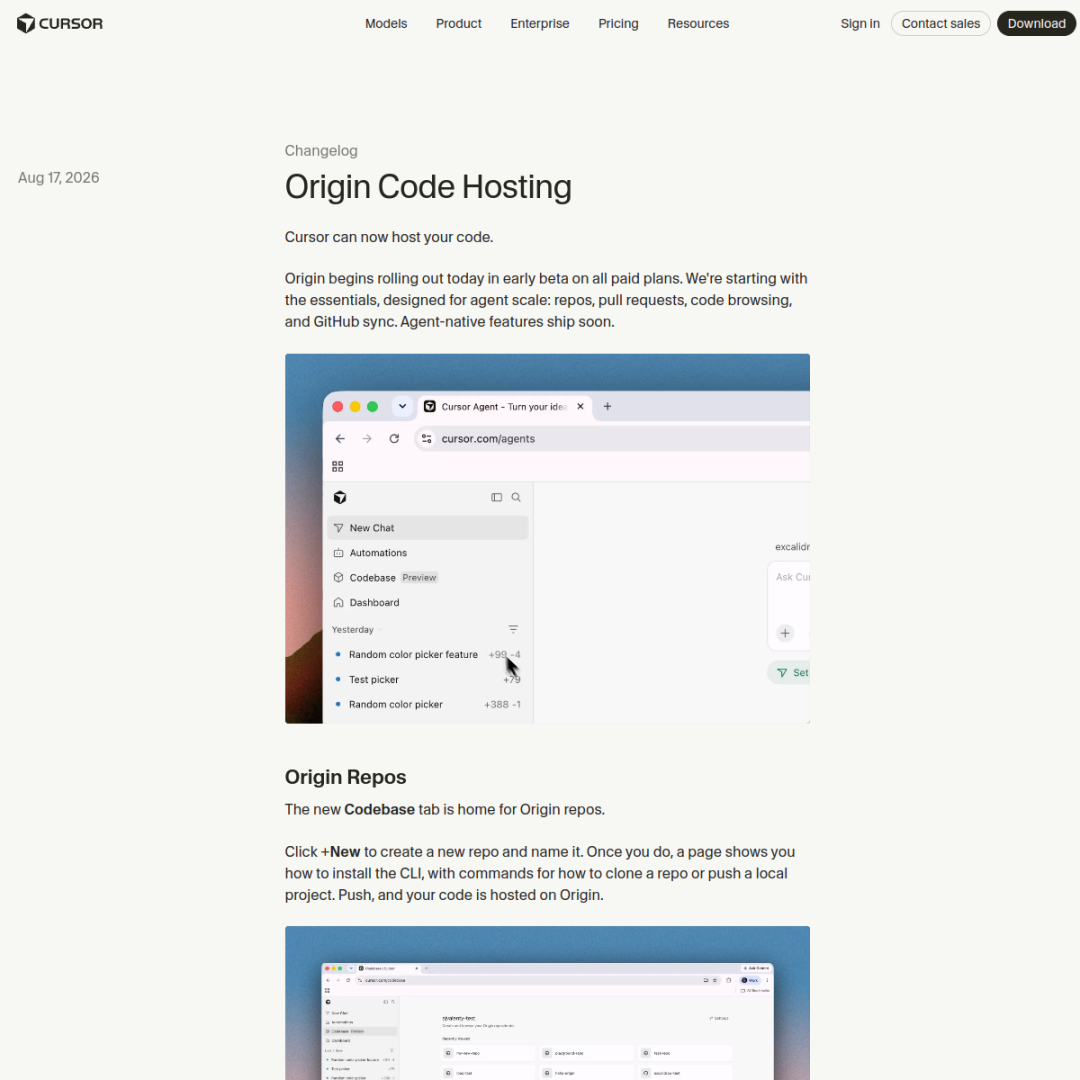Click the yellow minimize dot in mockup
Screen dimensions: 1080x1080
(x=355, y=406)
